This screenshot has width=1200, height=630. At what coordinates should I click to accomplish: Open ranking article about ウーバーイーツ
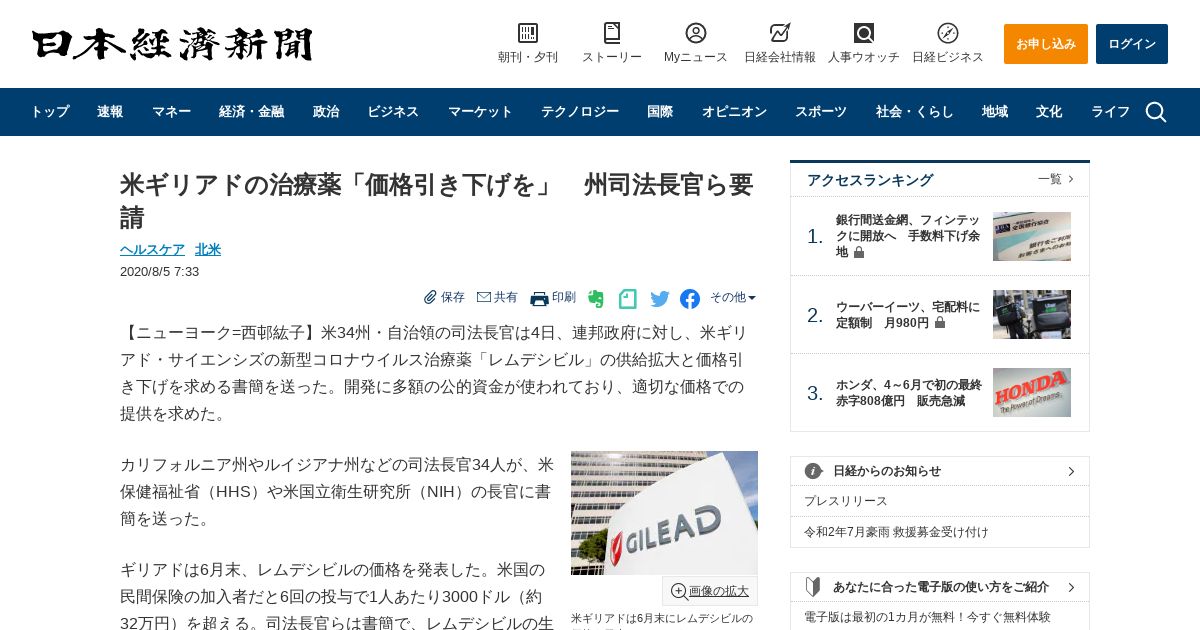tap(908, 315)
